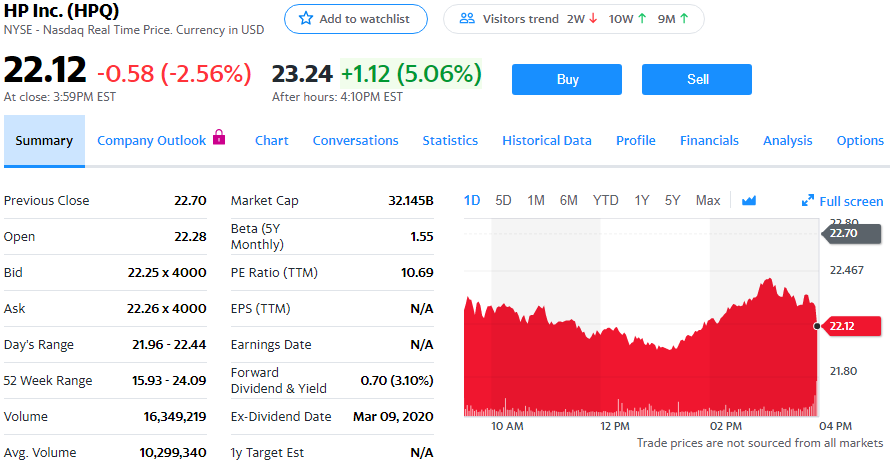Open the Statistics tab
The width and height of the screenshot is (890, 463).
pos(450,141)
